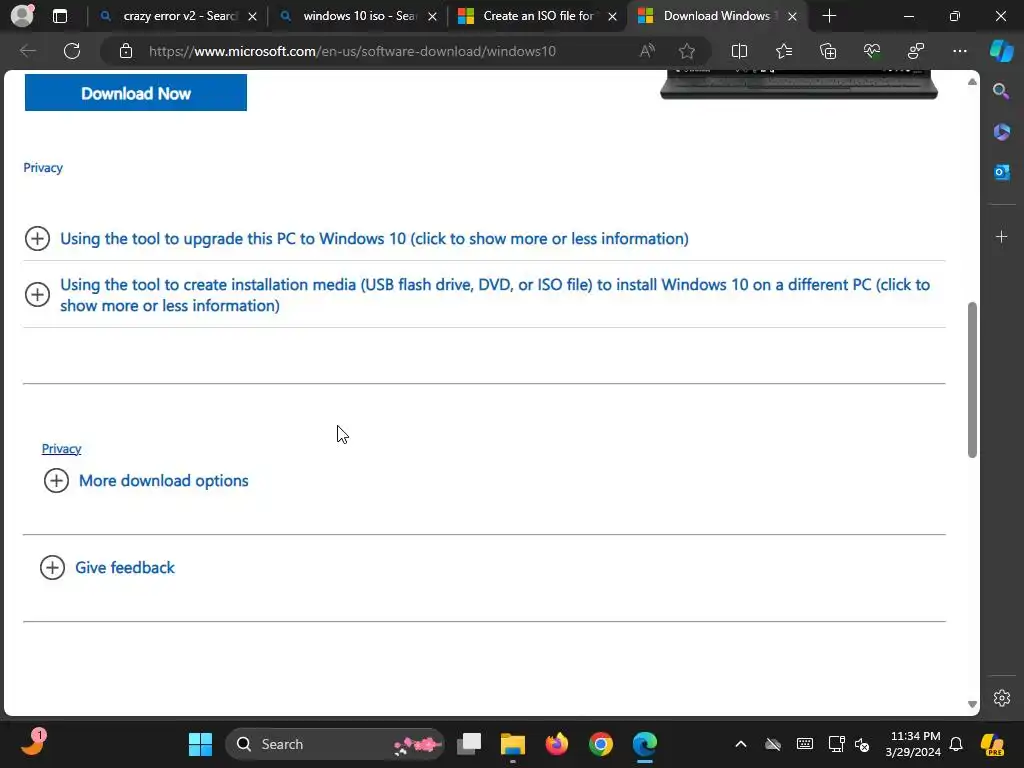Open Microsoft 365 sidebar app

pos(1001,132)
